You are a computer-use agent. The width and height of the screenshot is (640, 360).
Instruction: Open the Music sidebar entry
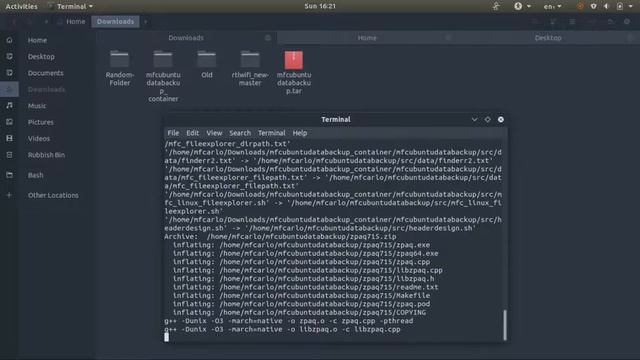pos(37,106)
